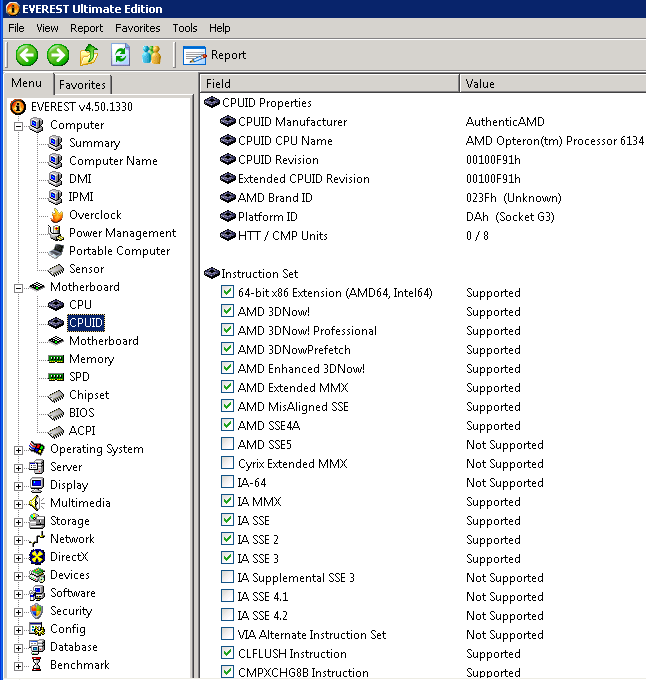Click the Up folder toolbar icon
Screen dimensions: 646x680
(89, 55)
